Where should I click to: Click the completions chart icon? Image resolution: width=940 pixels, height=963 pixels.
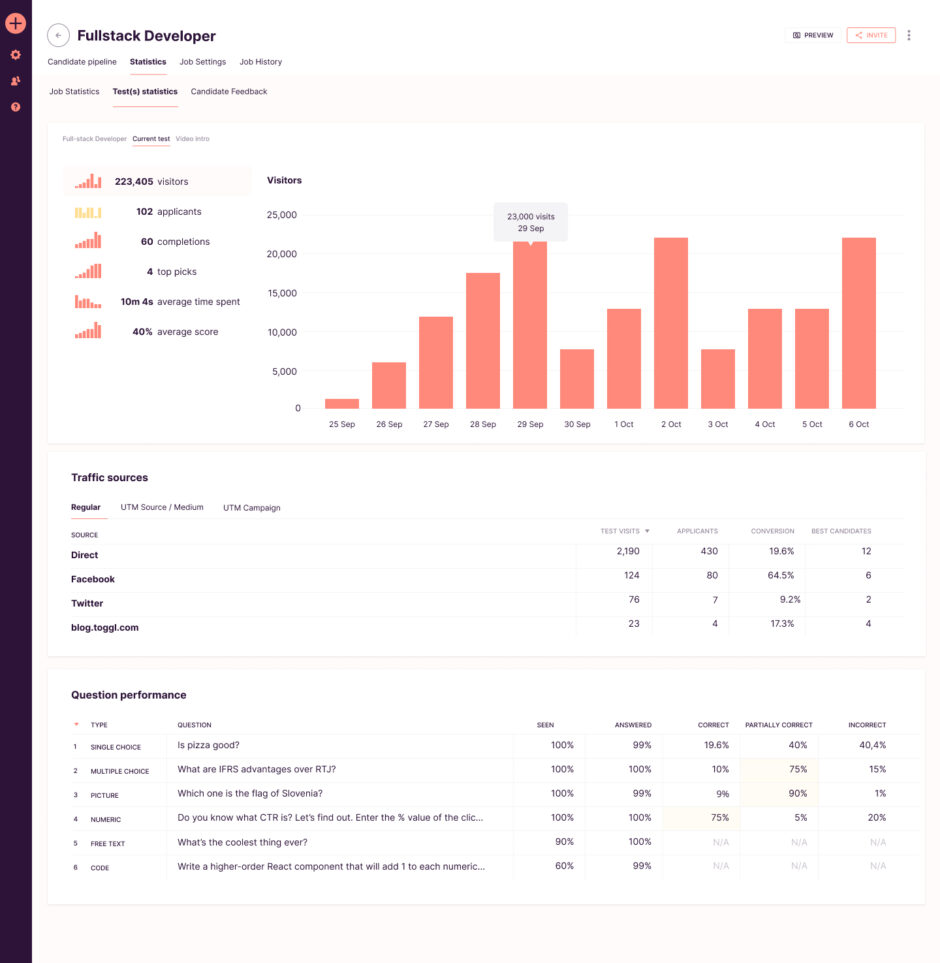click(x=87, y=241)
